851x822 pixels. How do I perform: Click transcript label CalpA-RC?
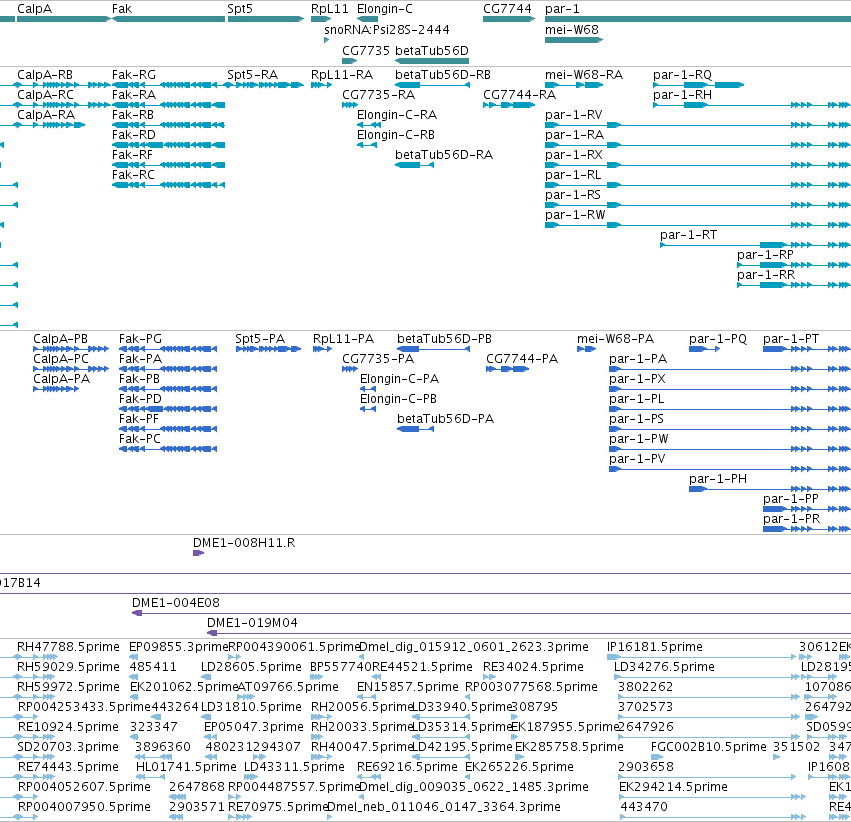45,94
